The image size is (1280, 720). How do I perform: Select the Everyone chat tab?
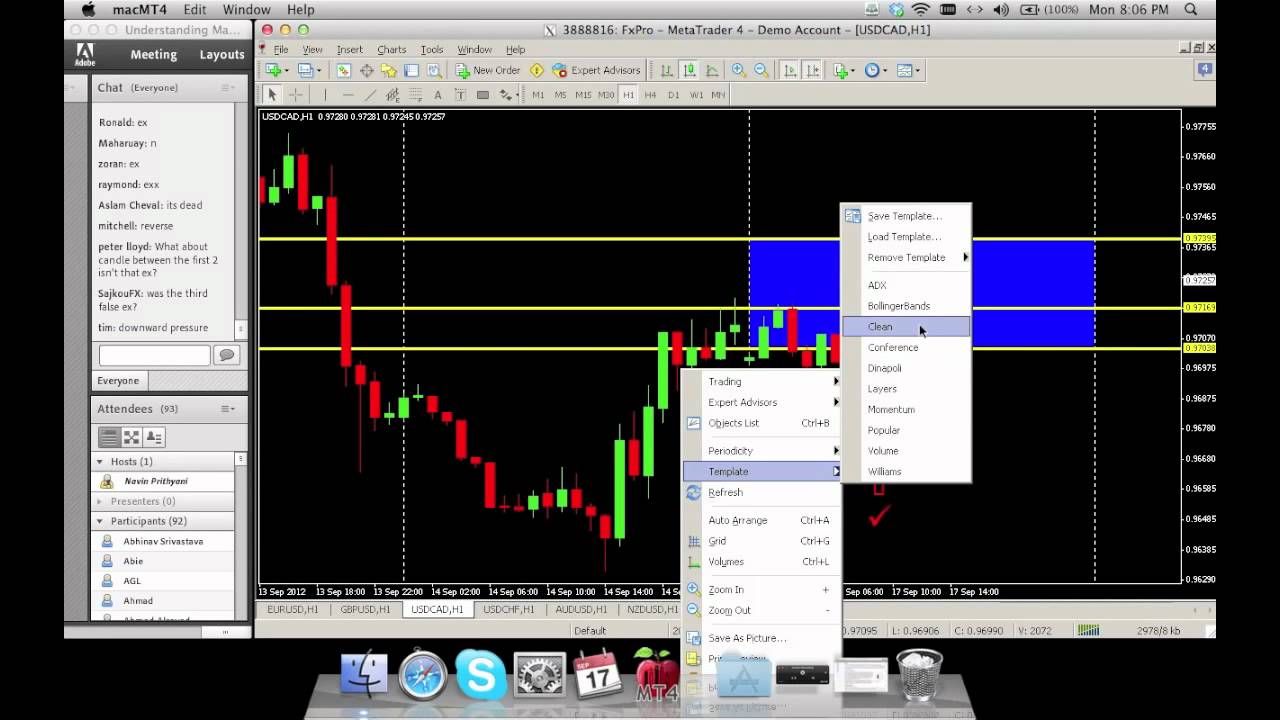(118, 381)
